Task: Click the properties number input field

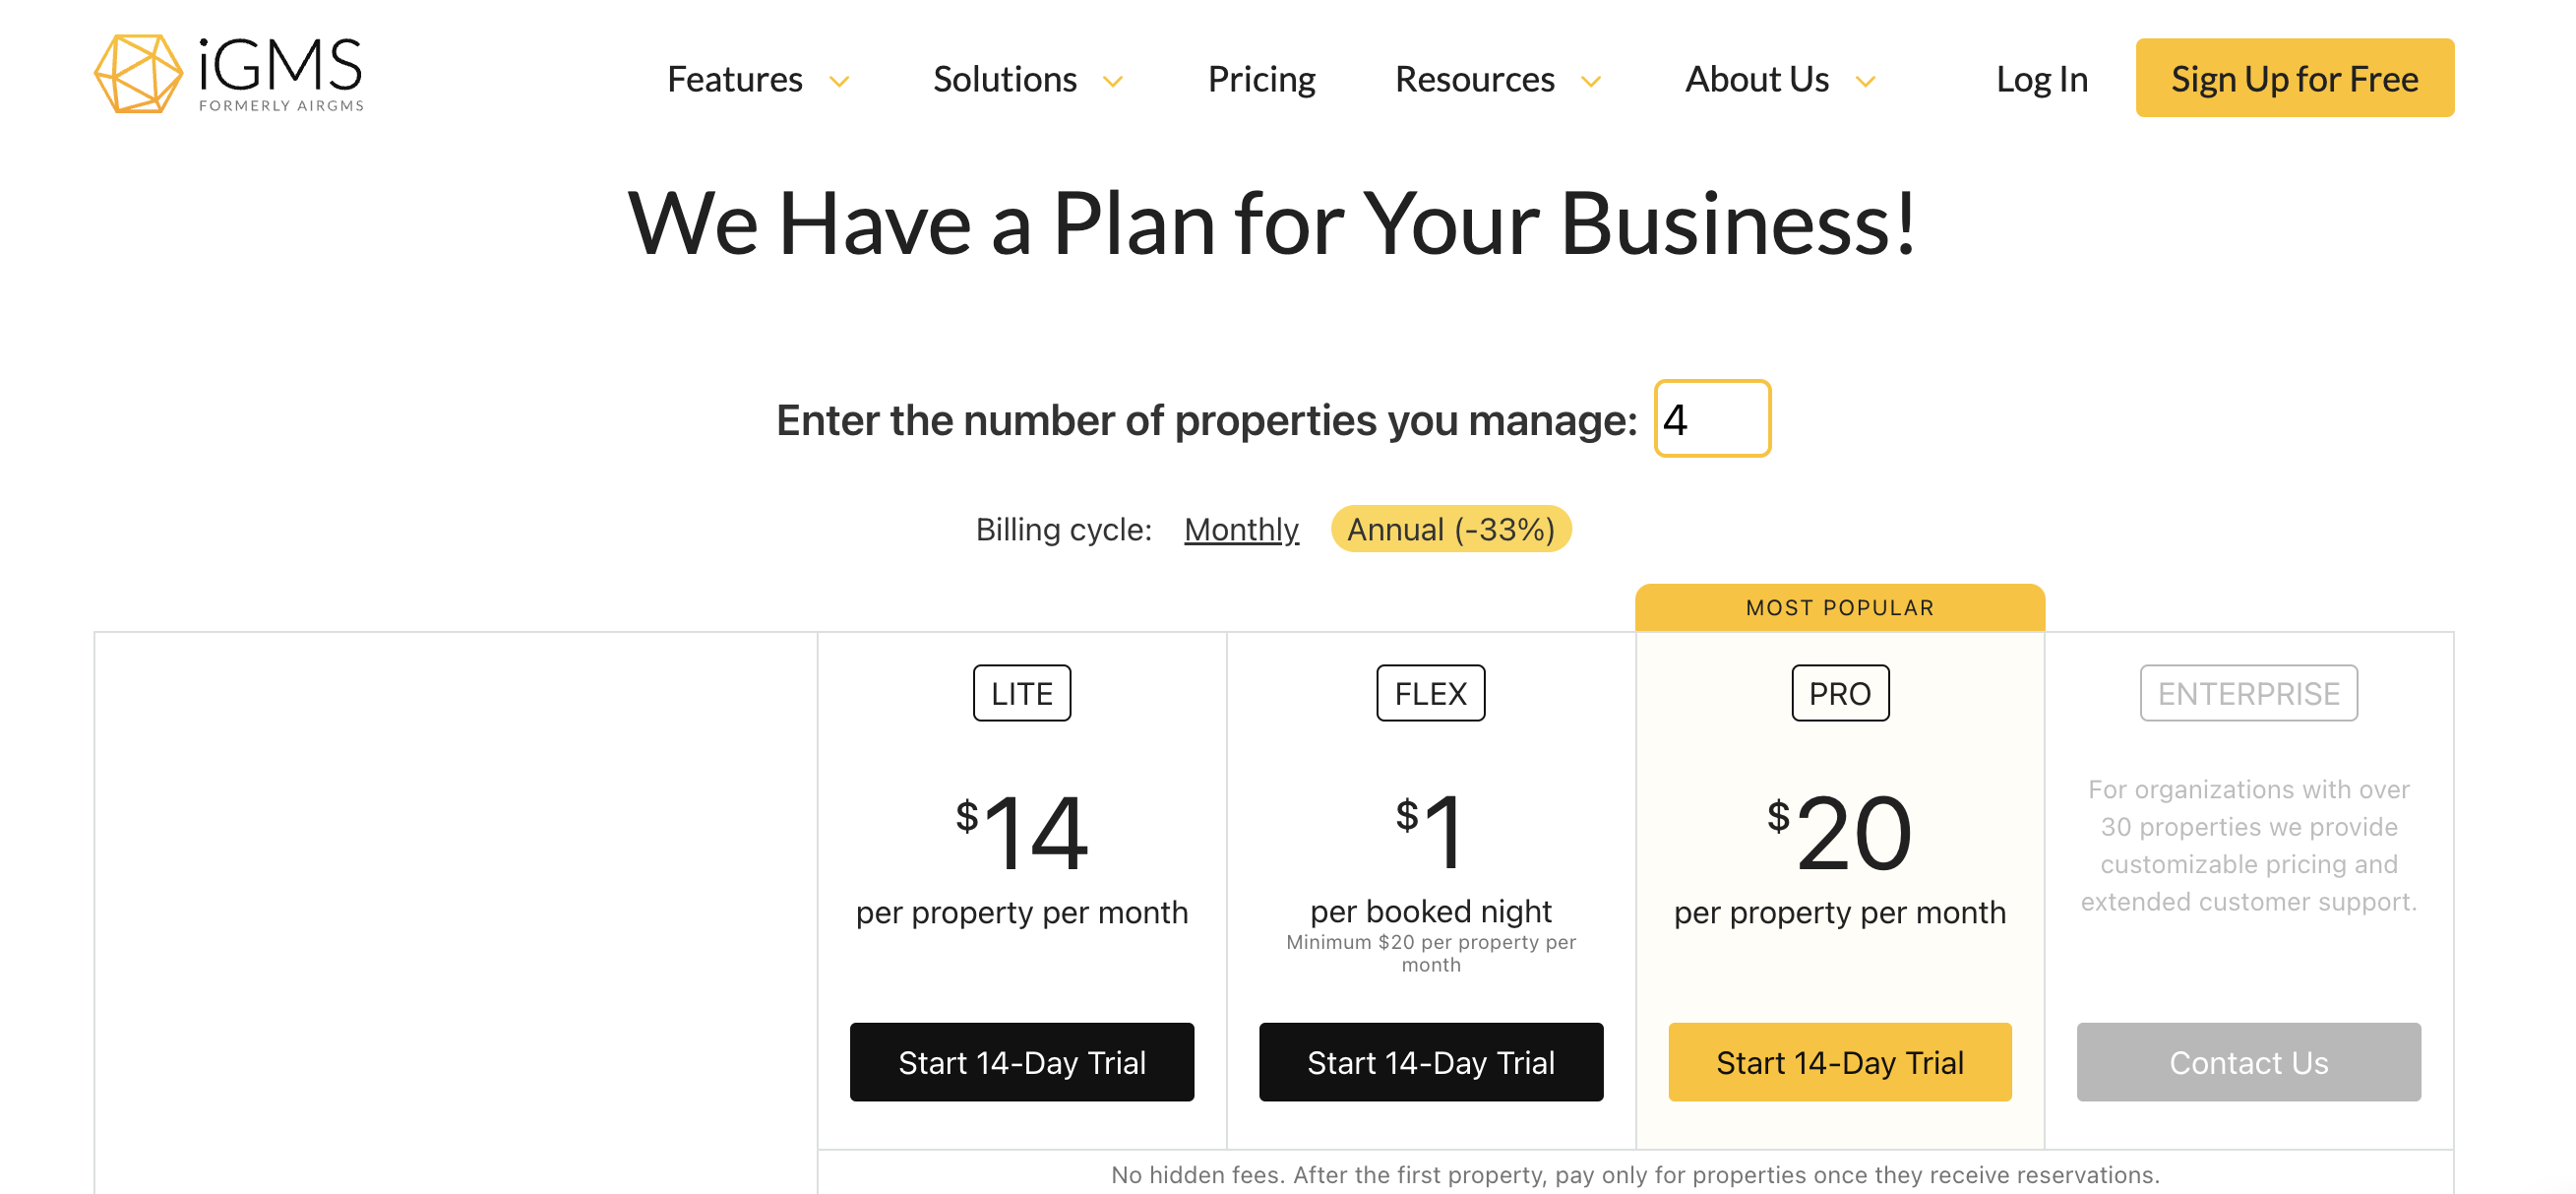Action: tap(1712, 420)
